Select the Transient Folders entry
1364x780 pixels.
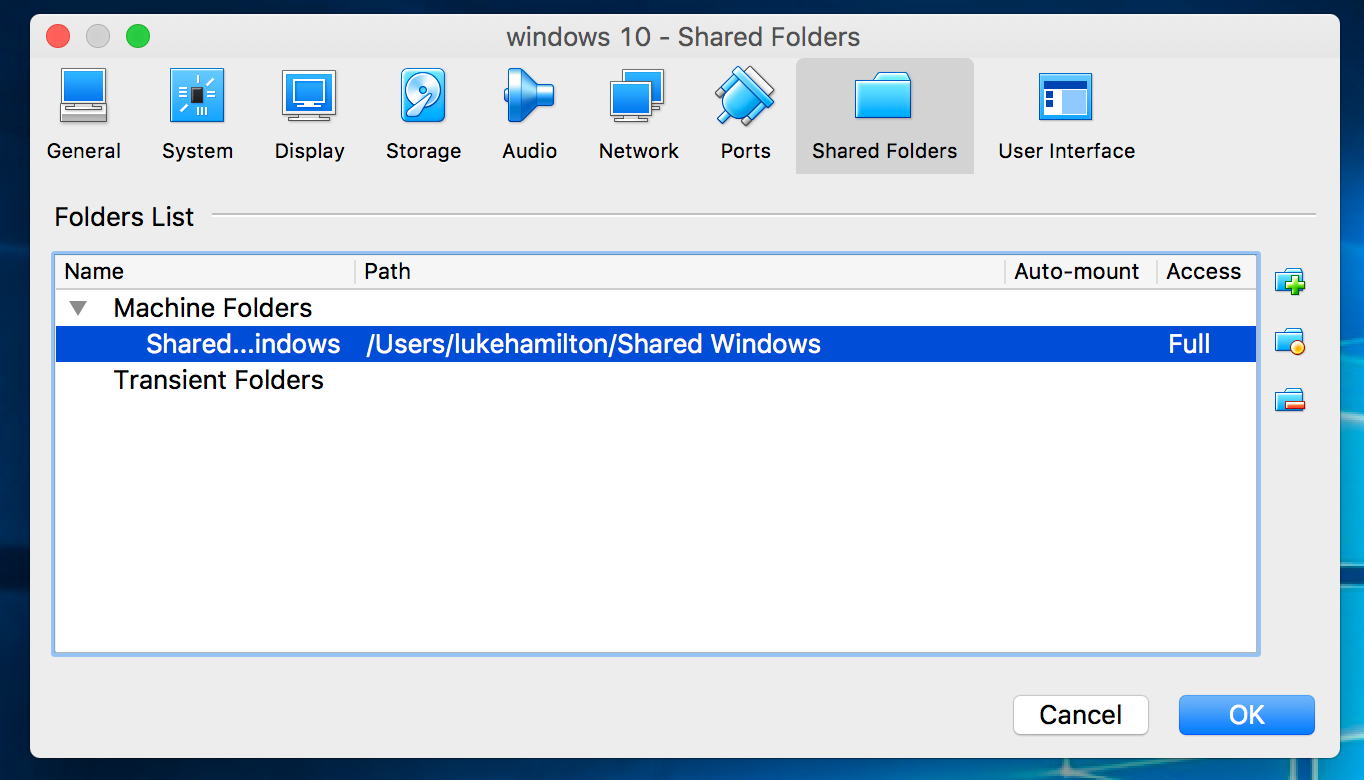point(219,380)
